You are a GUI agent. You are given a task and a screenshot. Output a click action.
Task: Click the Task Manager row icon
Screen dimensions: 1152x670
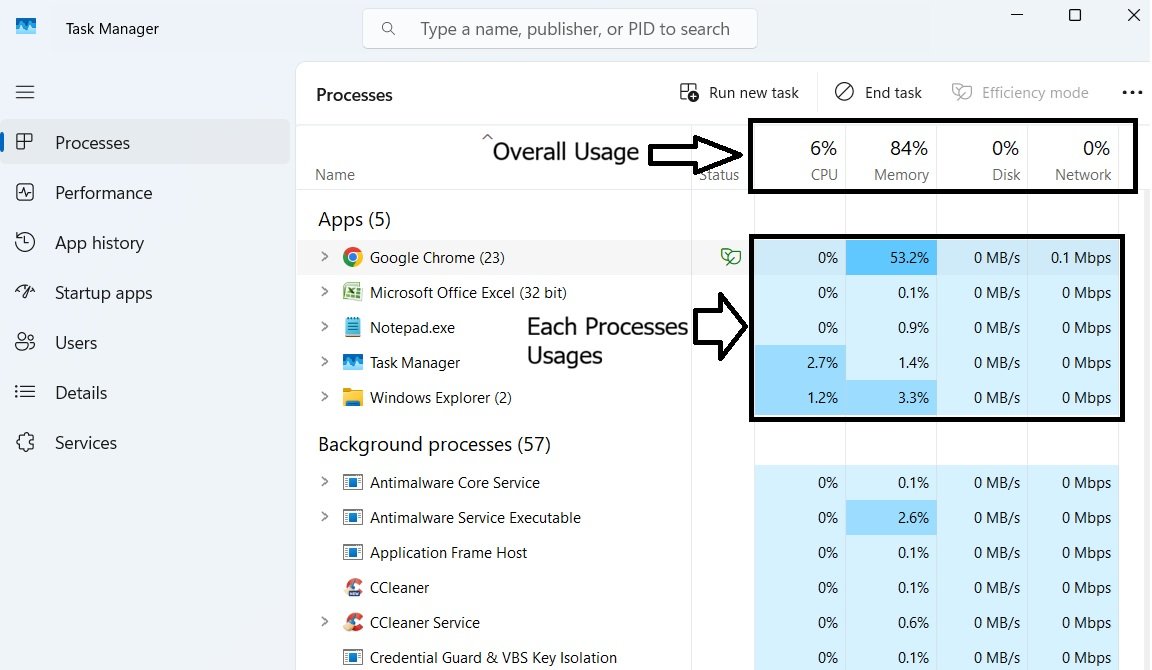(x=353, y=362)
